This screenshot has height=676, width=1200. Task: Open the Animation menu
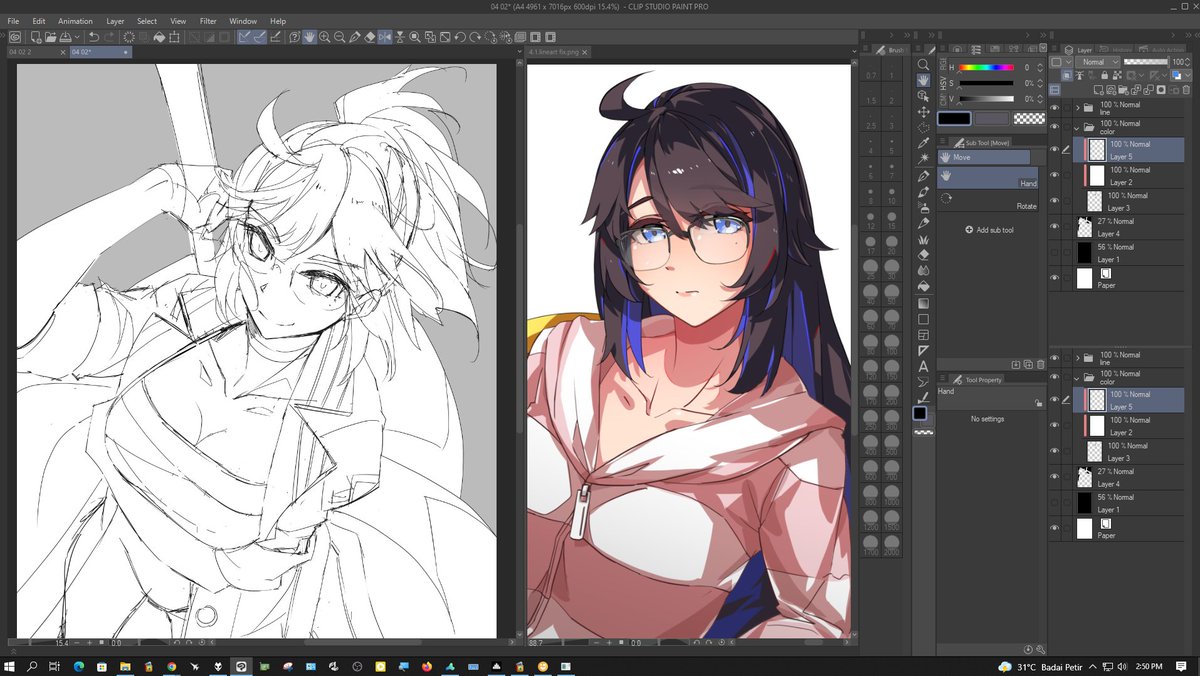(75, 20)
